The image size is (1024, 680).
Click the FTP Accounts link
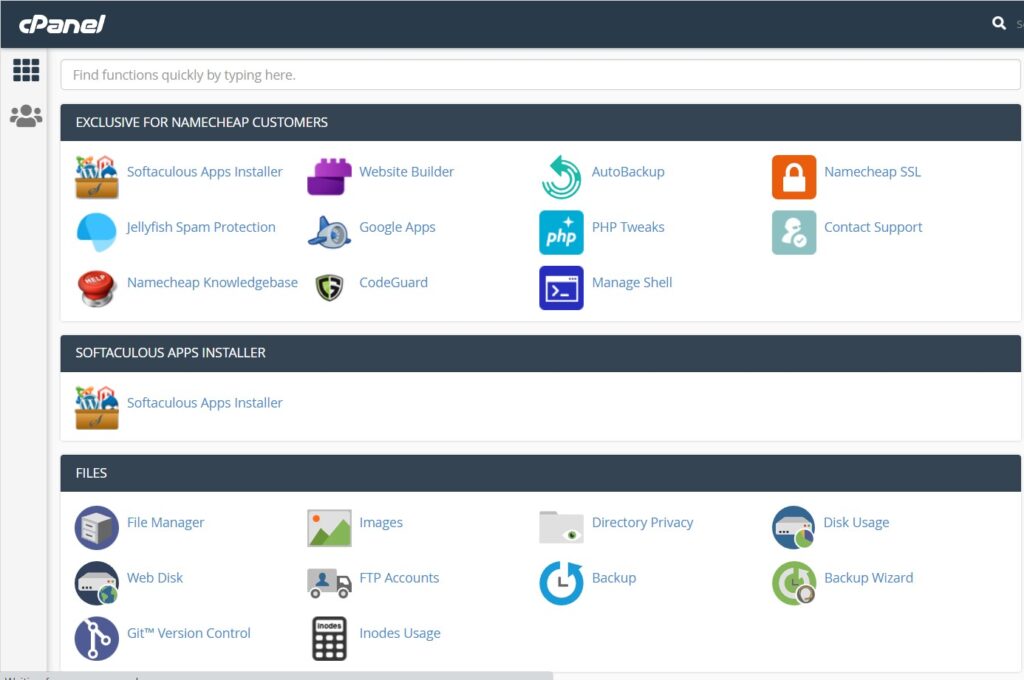(399, 578)
